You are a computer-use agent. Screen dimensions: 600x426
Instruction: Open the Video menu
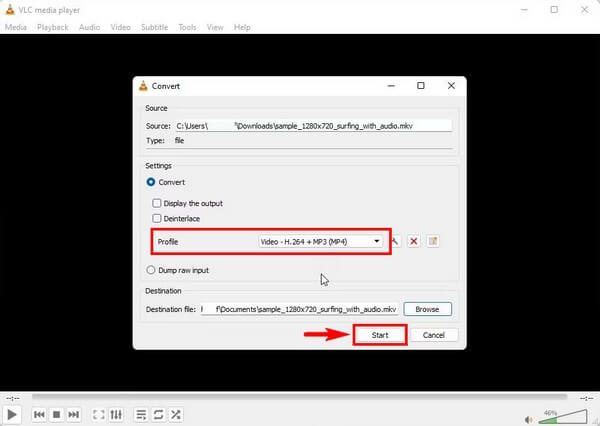121,28
